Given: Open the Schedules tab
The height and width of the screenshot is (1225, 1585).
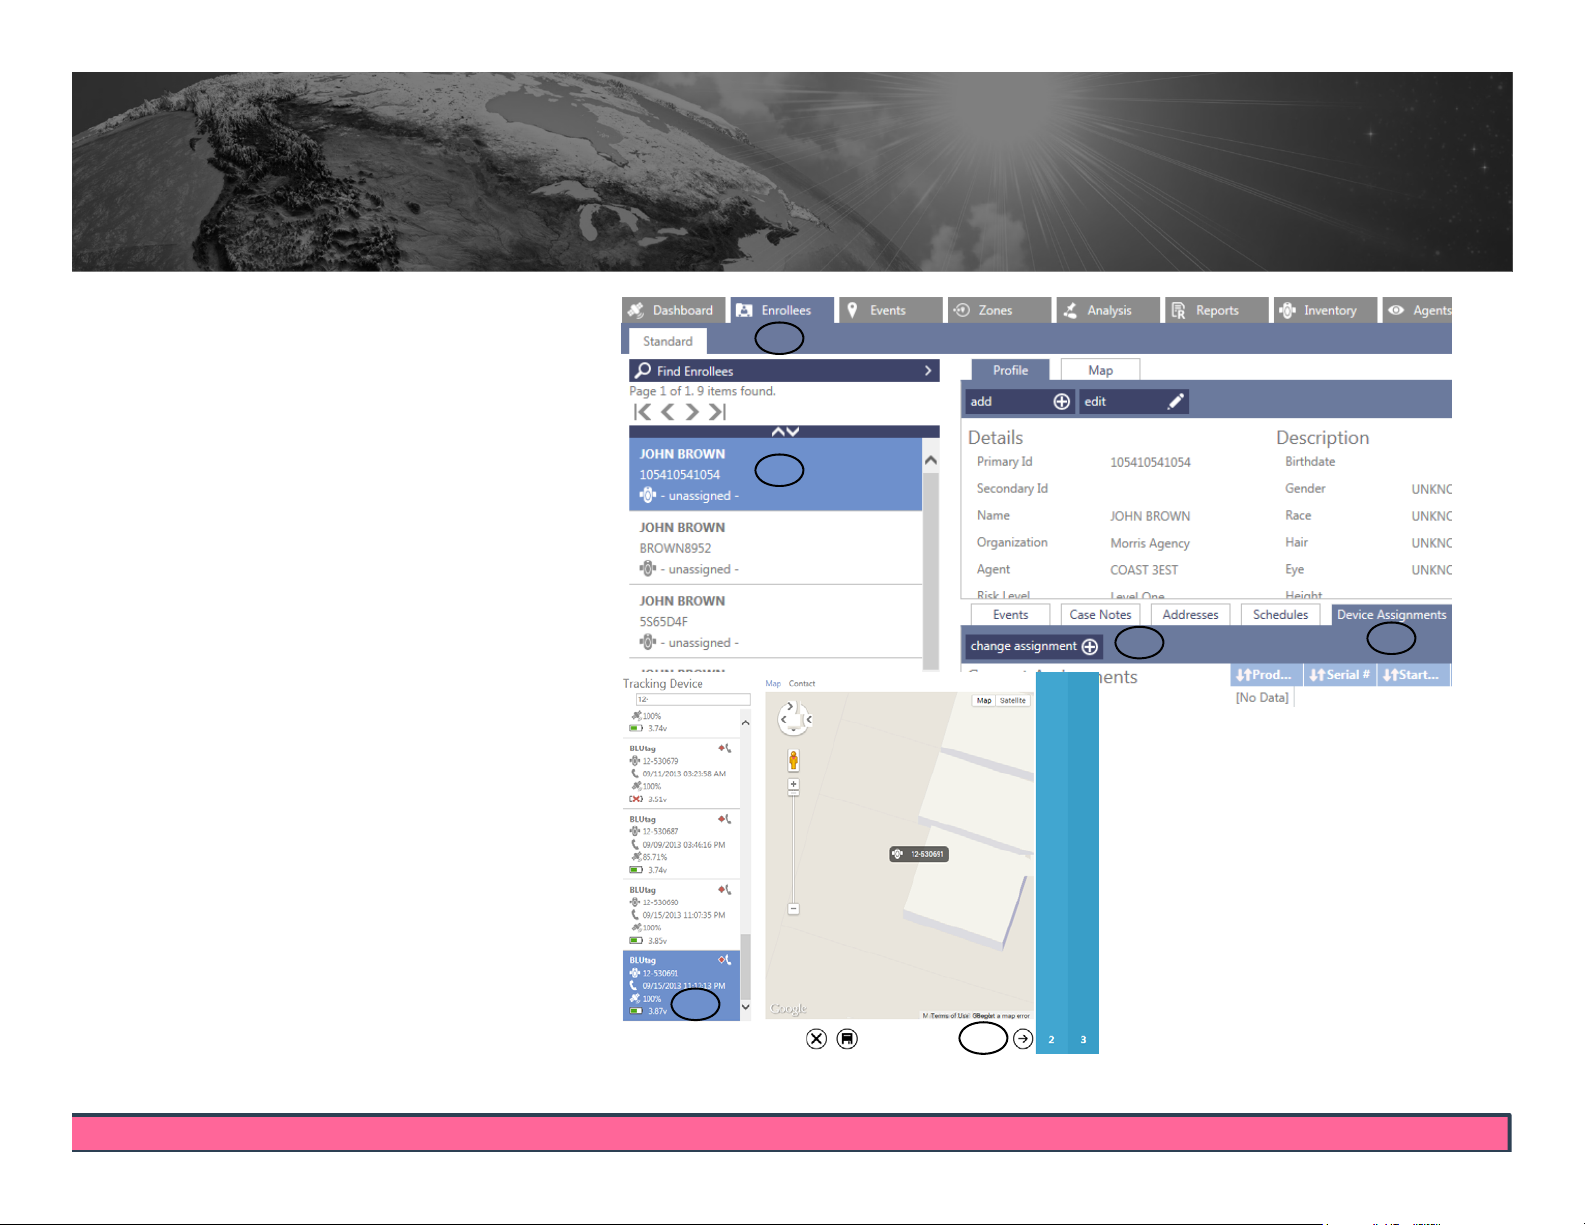Looking at the screenshot, I should coord(1280,615).
